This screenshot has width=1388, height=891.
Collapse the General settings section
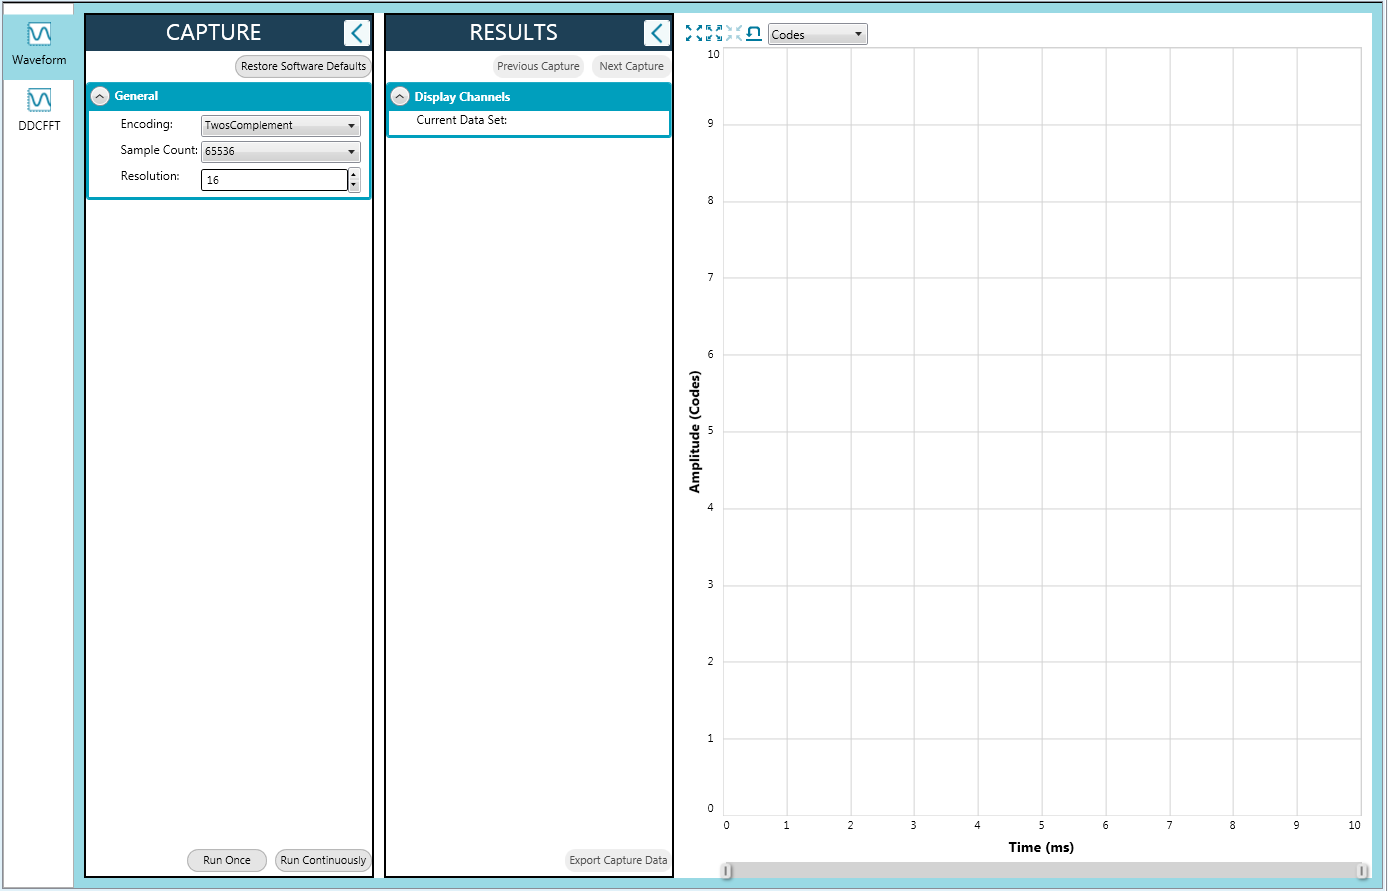click(x=100, y=96)
